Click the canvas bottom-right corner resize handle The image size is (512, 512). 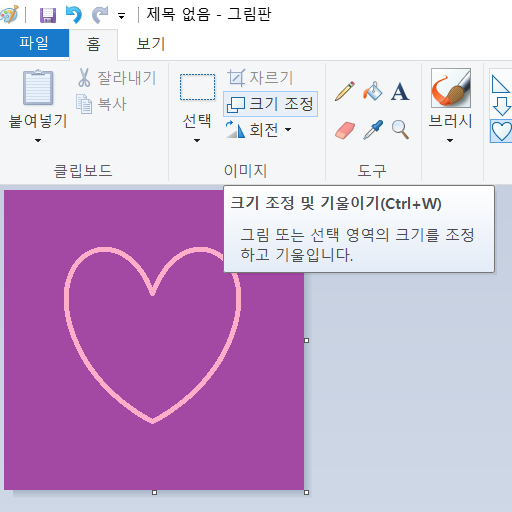click(306, 492)
